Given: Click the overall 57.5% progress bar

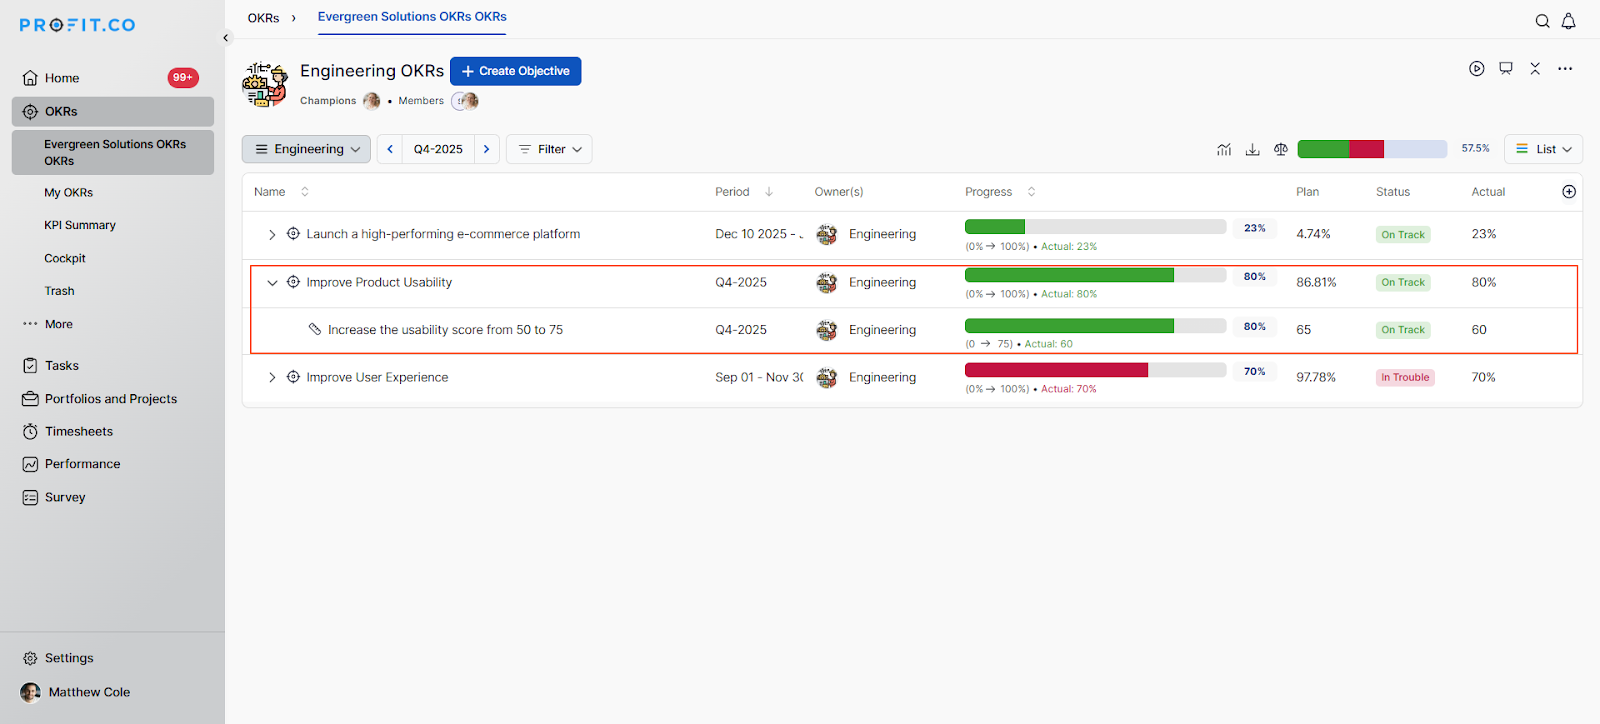Looking at the screenshot, I should pos(1372,149).
